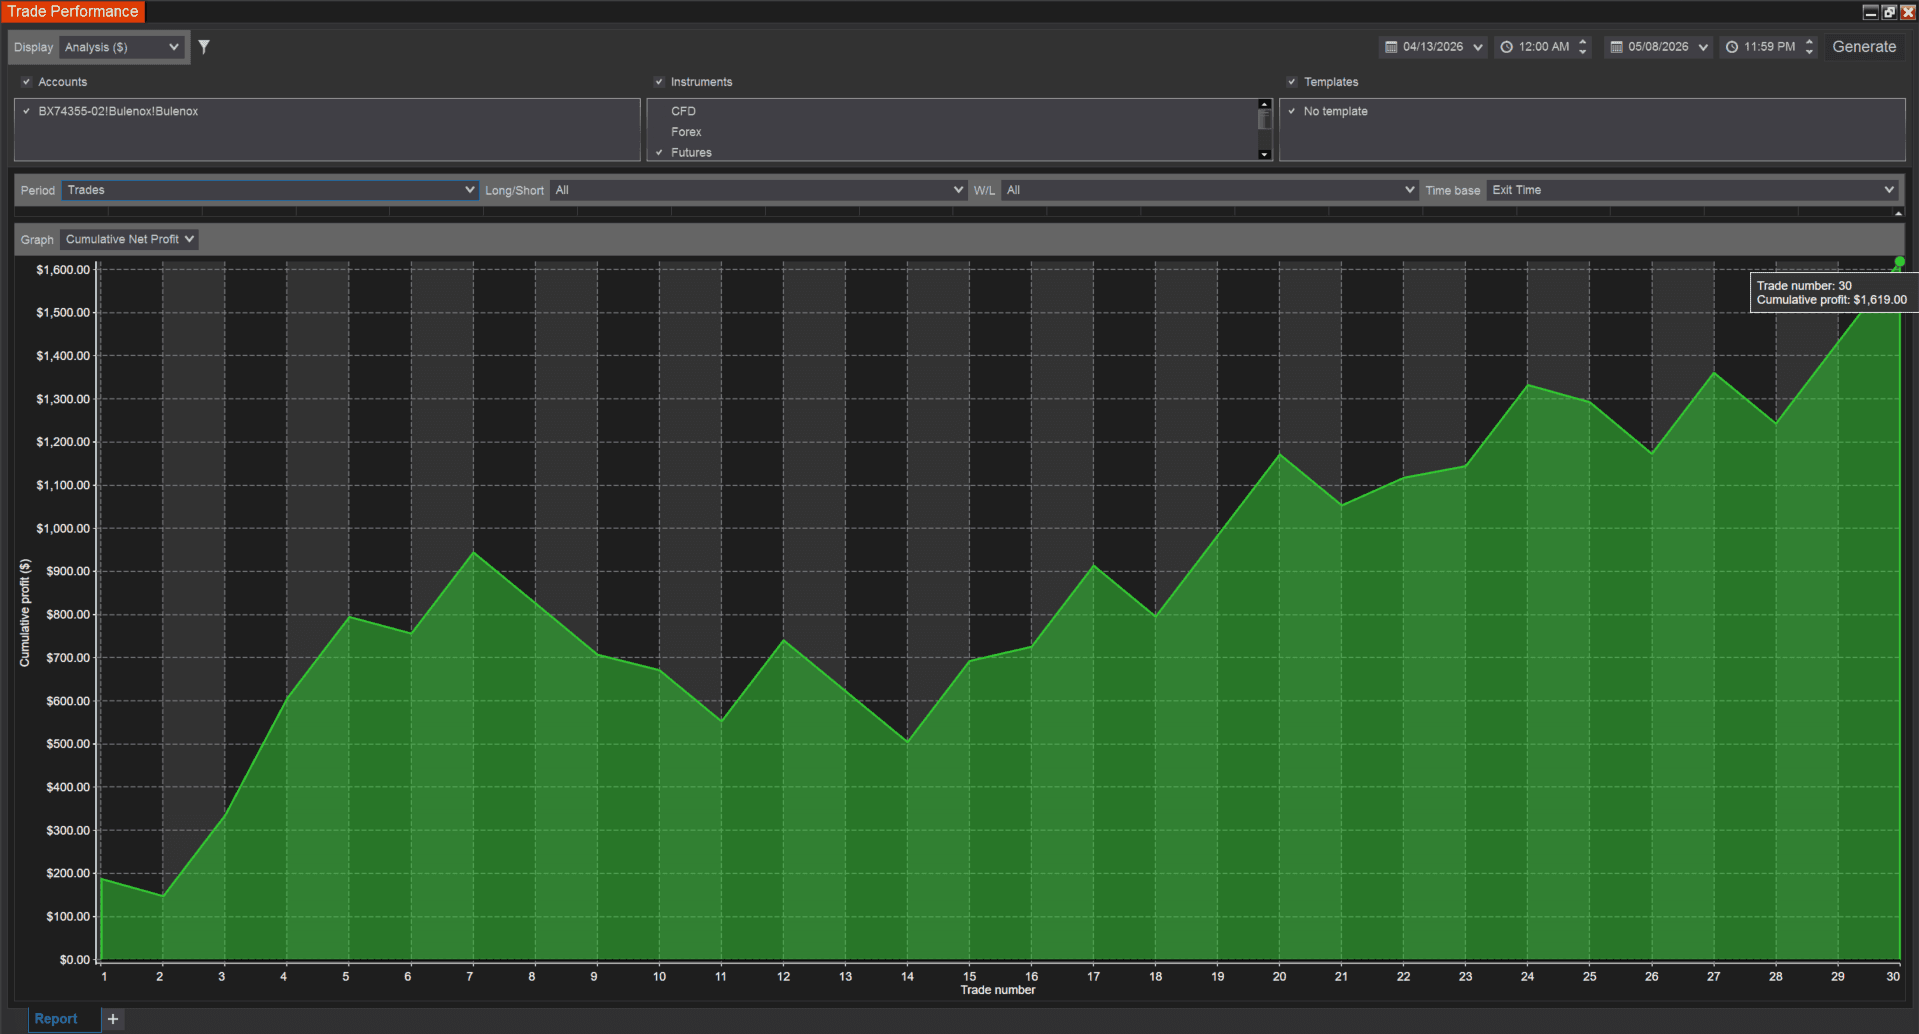Toggle the Accounts header checkbox
Screen dimensions: 1919x1034
[26, 82]
